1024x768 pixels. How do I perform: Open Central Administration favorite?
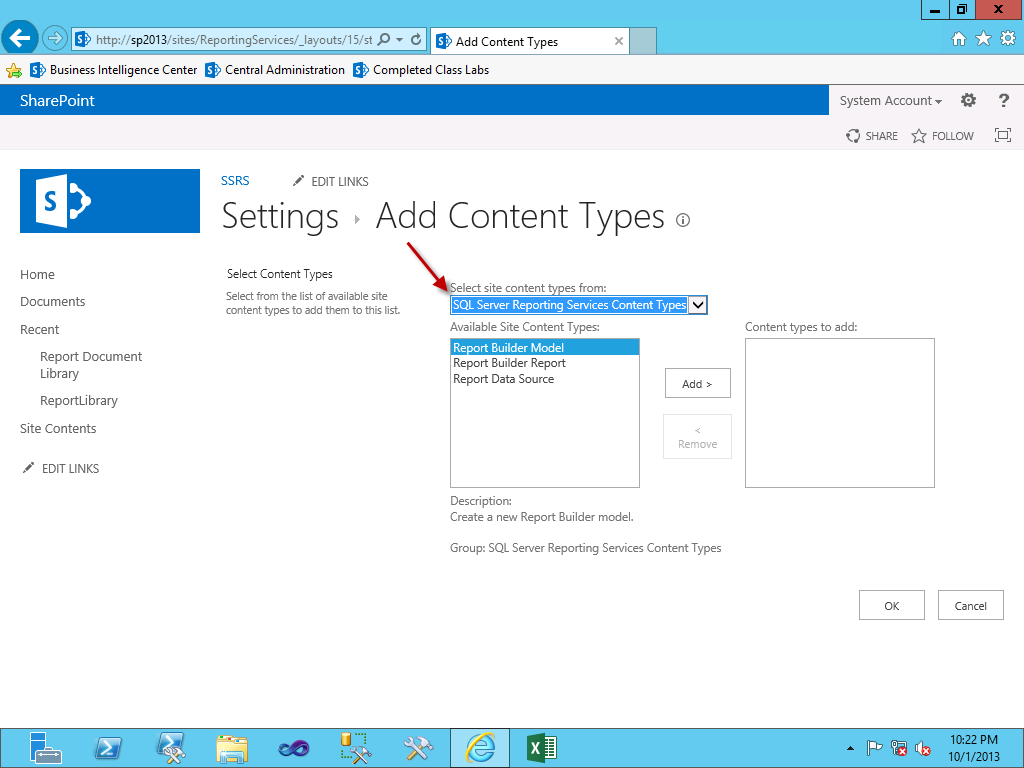(275, 70)
